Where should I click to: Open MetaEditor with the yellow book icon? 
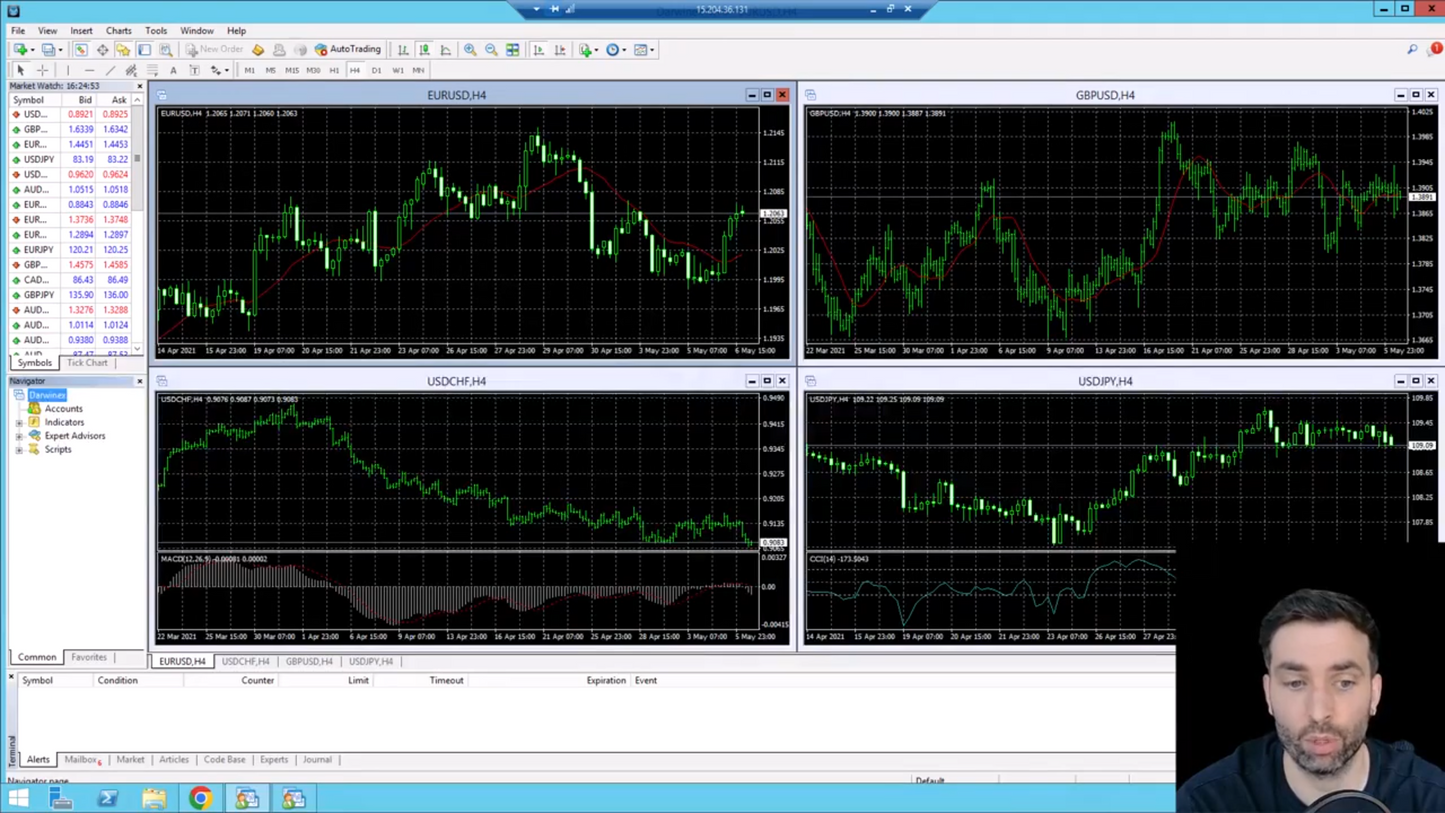click(258, 49)
